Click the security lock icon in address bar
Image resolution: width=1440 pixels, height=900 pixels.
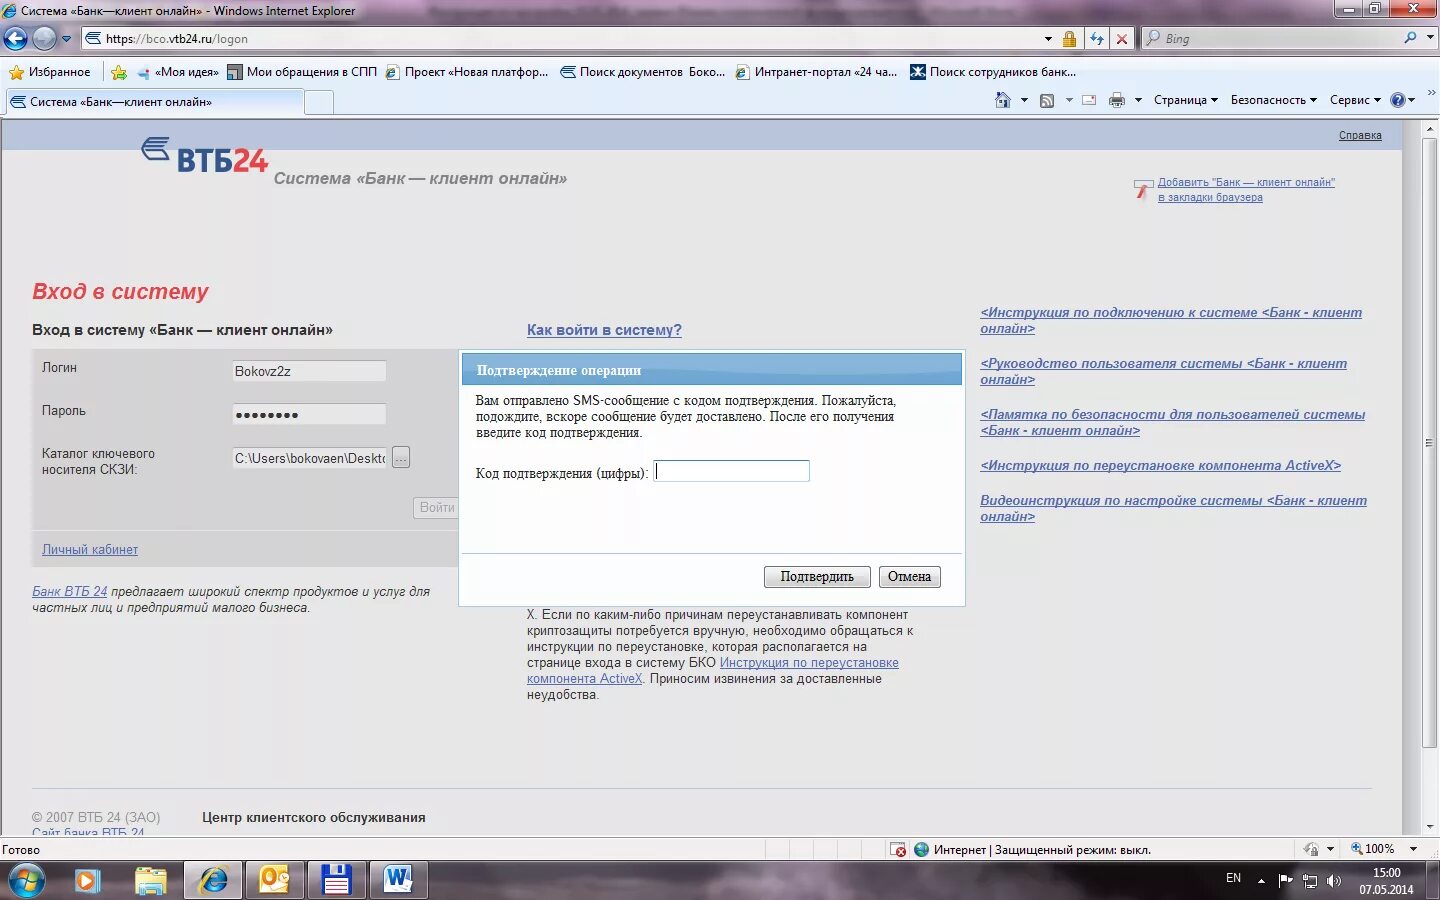click(x=1069, y=39)
